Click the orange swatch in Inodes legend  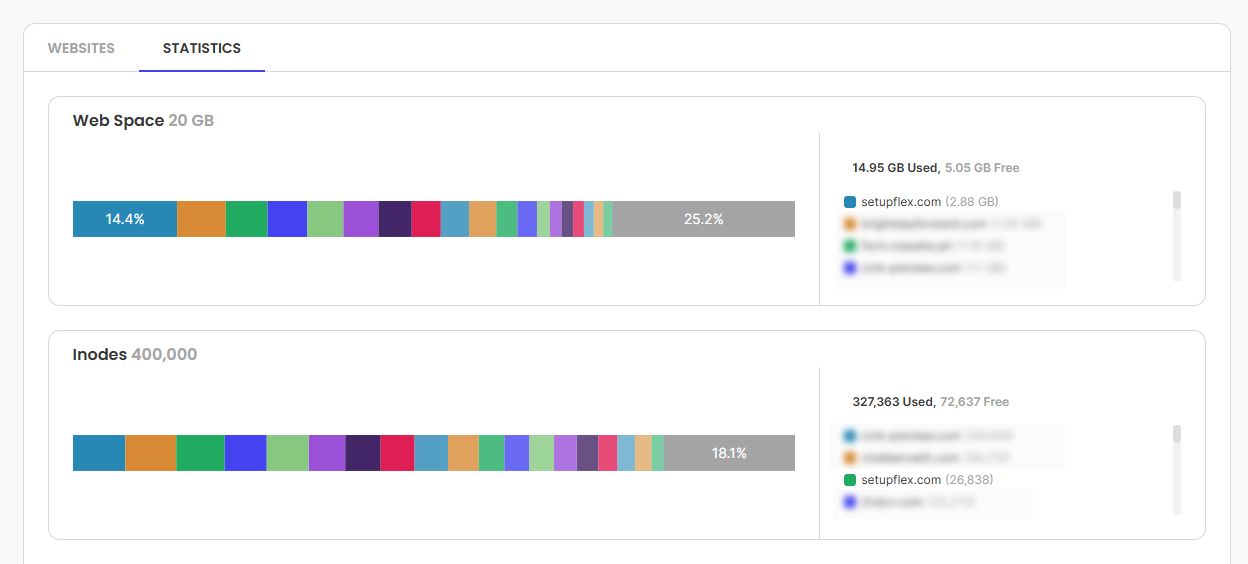tap(850, 458)
